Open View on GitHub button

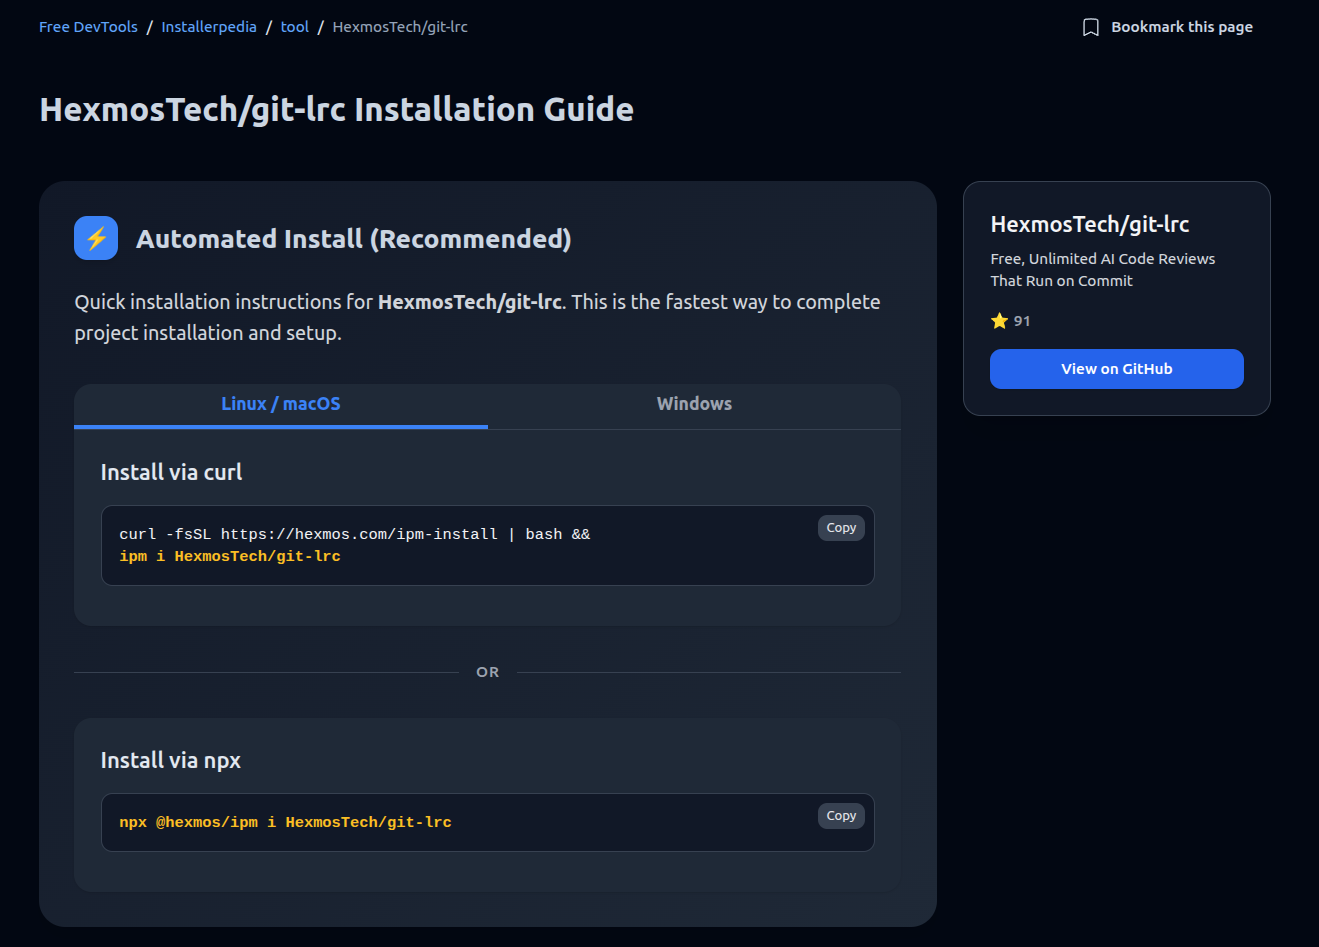point(1117,369)
